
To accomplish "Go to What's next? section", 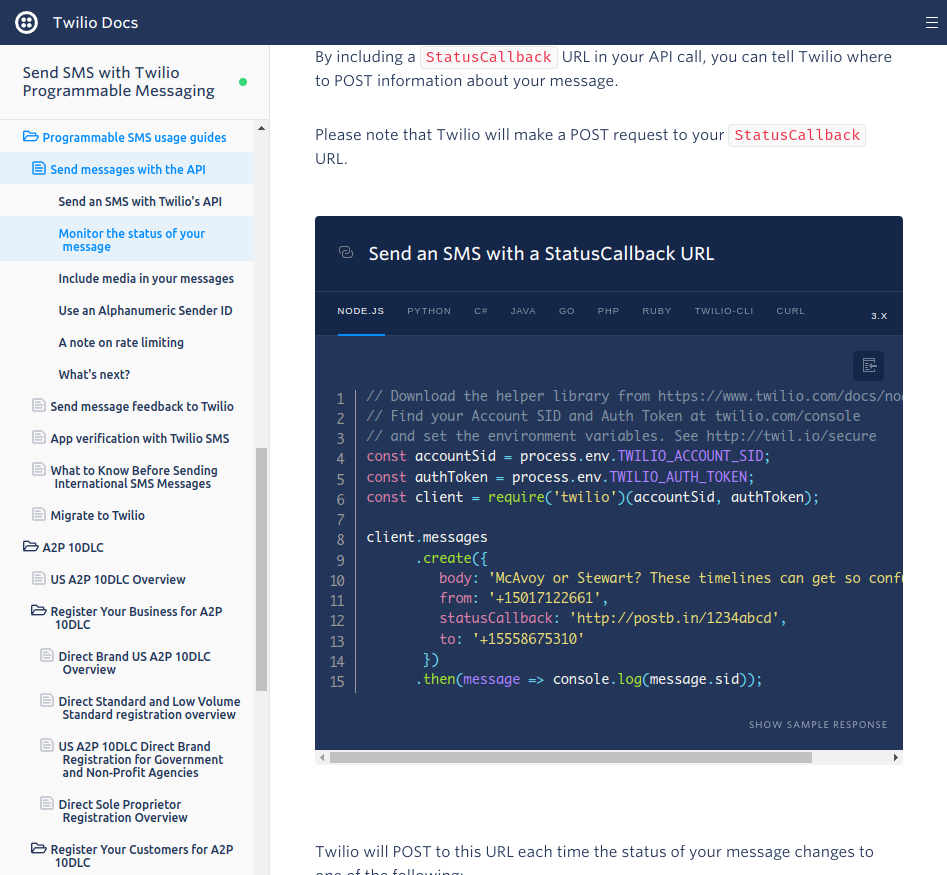I will pyautogui.click(x=94, y=374).
